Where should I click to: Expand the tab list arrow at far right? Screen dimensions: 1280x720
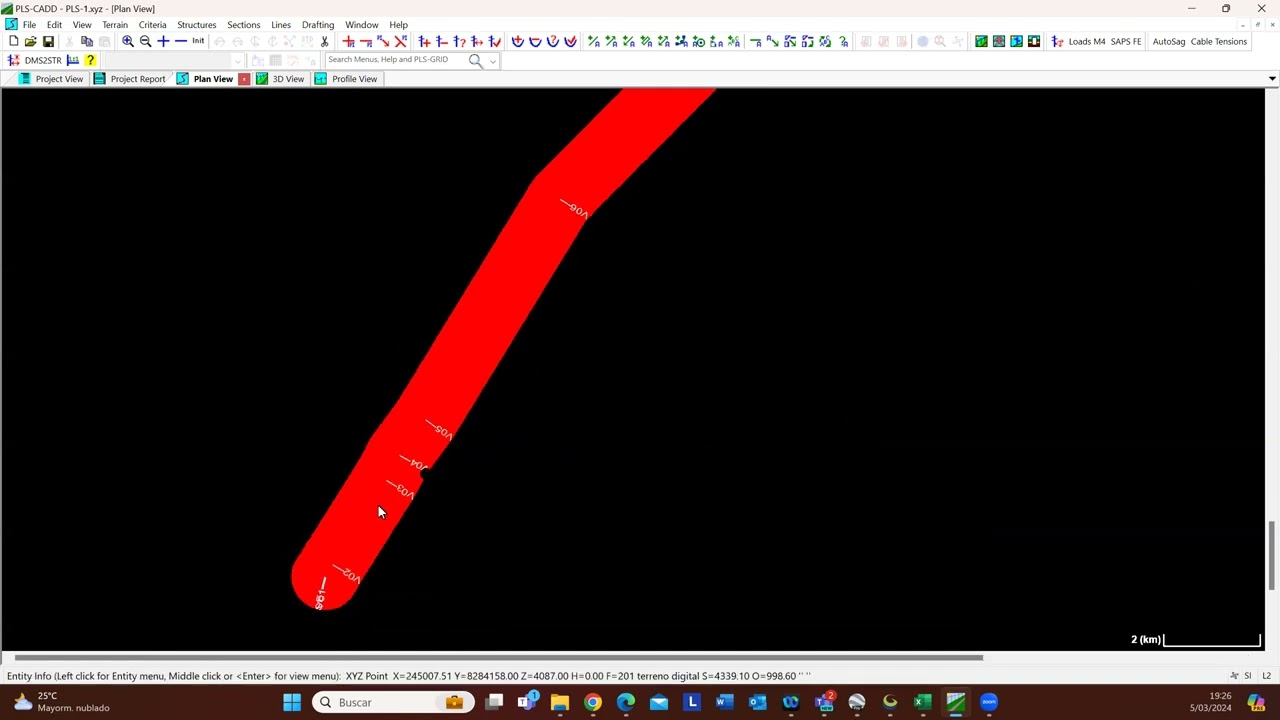(1272, 79)
